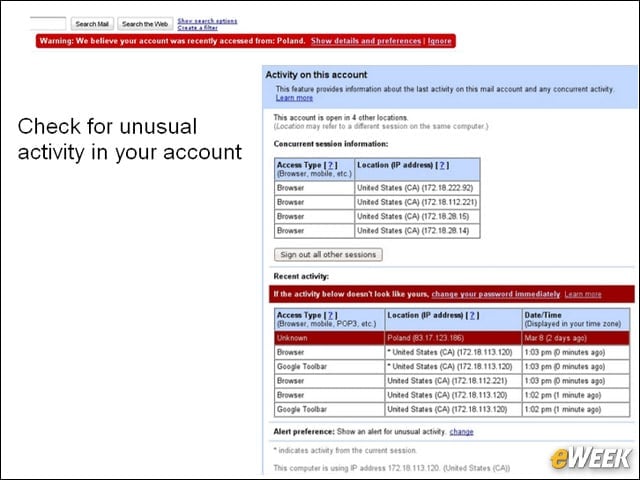The height and width of the screenshot is (480, 640).
Task: Open Show details and preferences in warning
Action: click(x=366, y=41)
